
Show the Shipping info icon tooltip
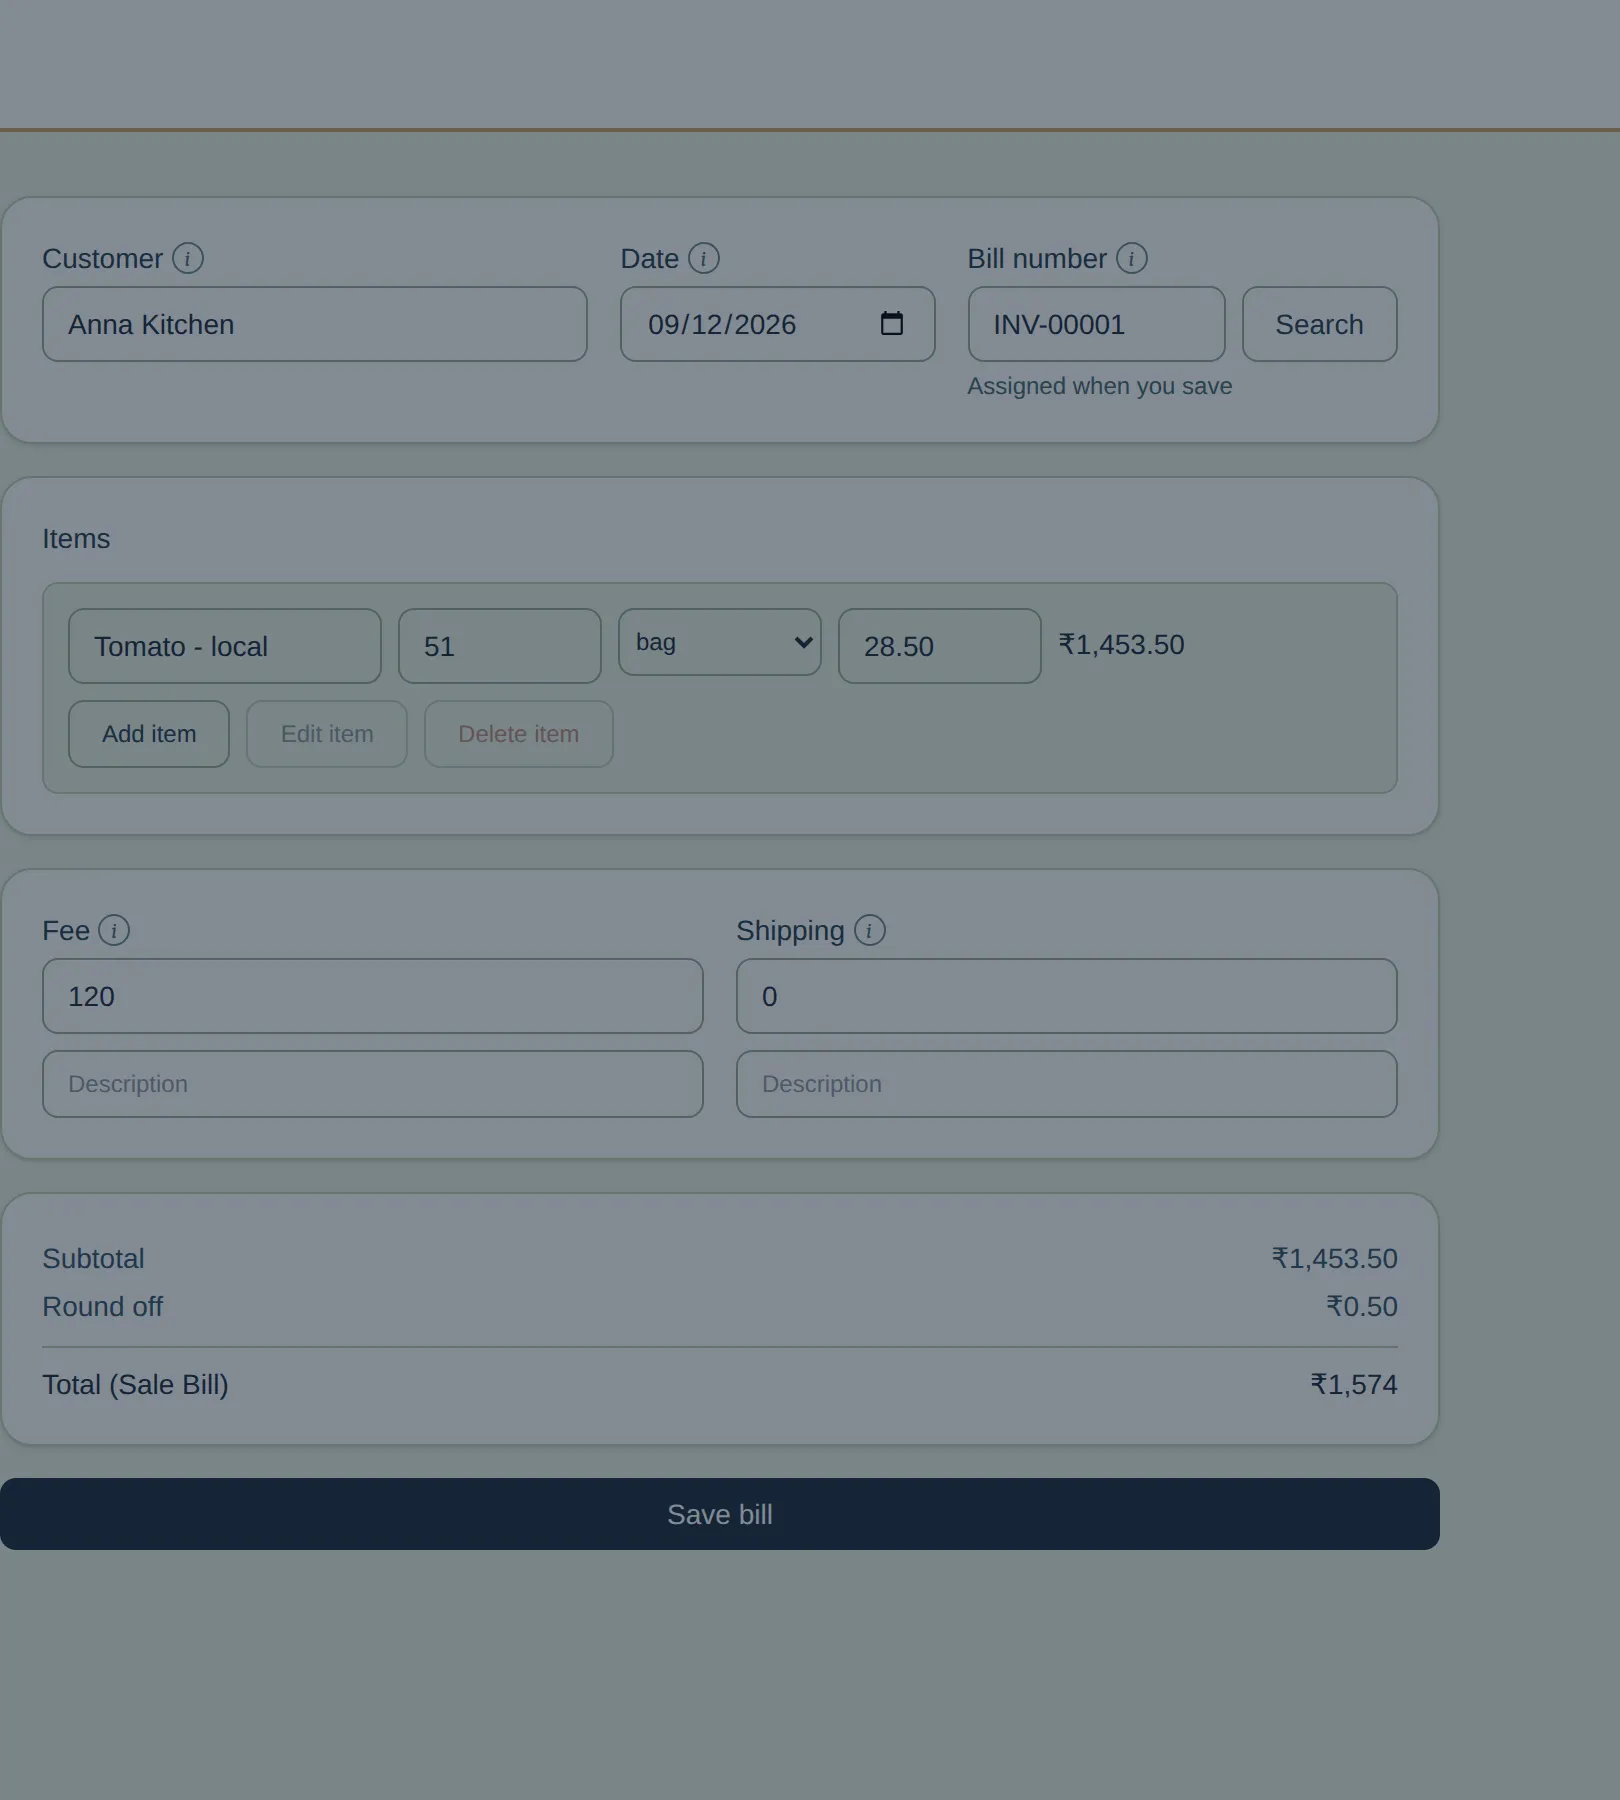[x=870, y=930]
